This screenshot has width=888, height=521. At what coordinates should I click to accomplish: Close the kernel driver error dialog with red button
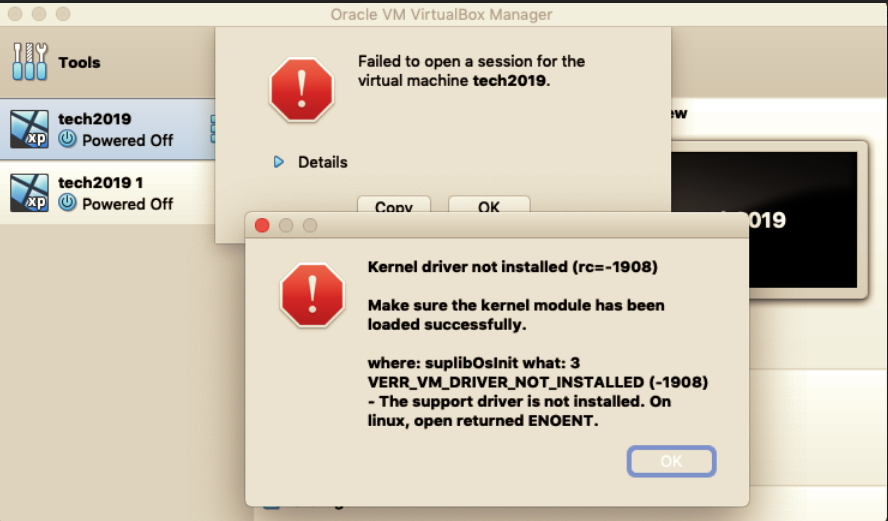point(262,225)
